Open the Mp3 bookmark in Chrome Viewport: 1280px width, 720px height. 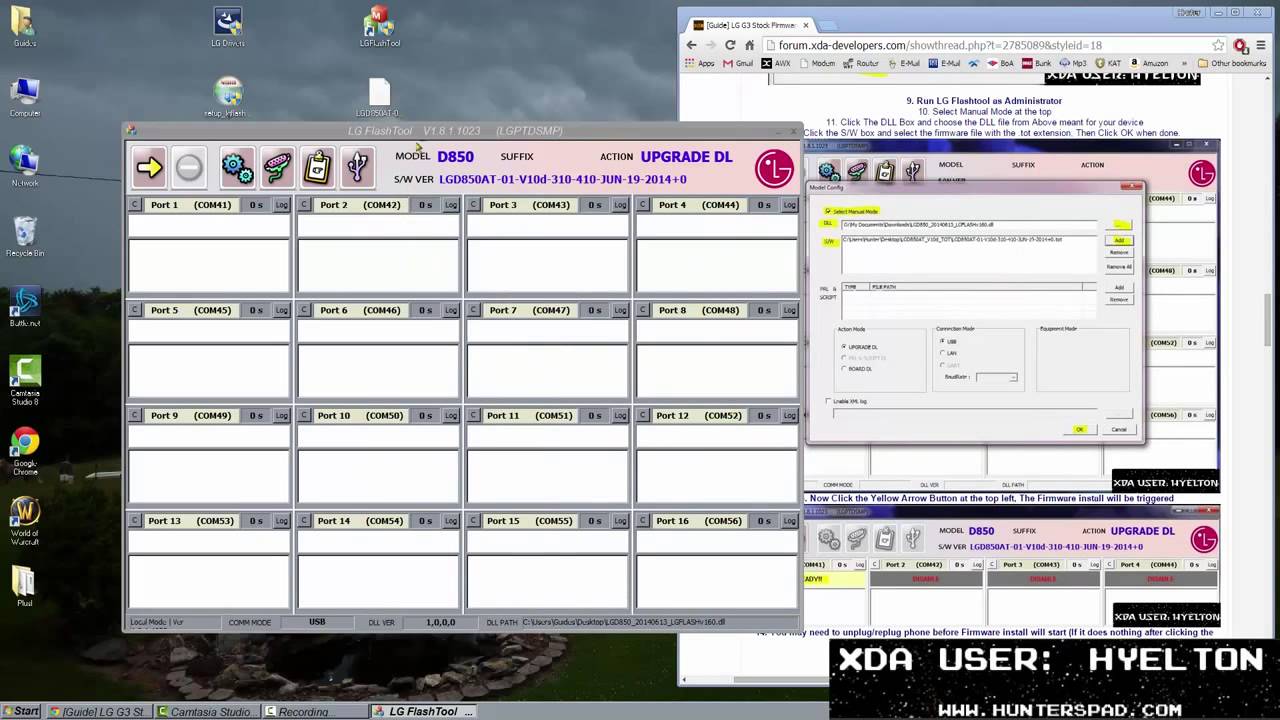[x=1071, y=63]
